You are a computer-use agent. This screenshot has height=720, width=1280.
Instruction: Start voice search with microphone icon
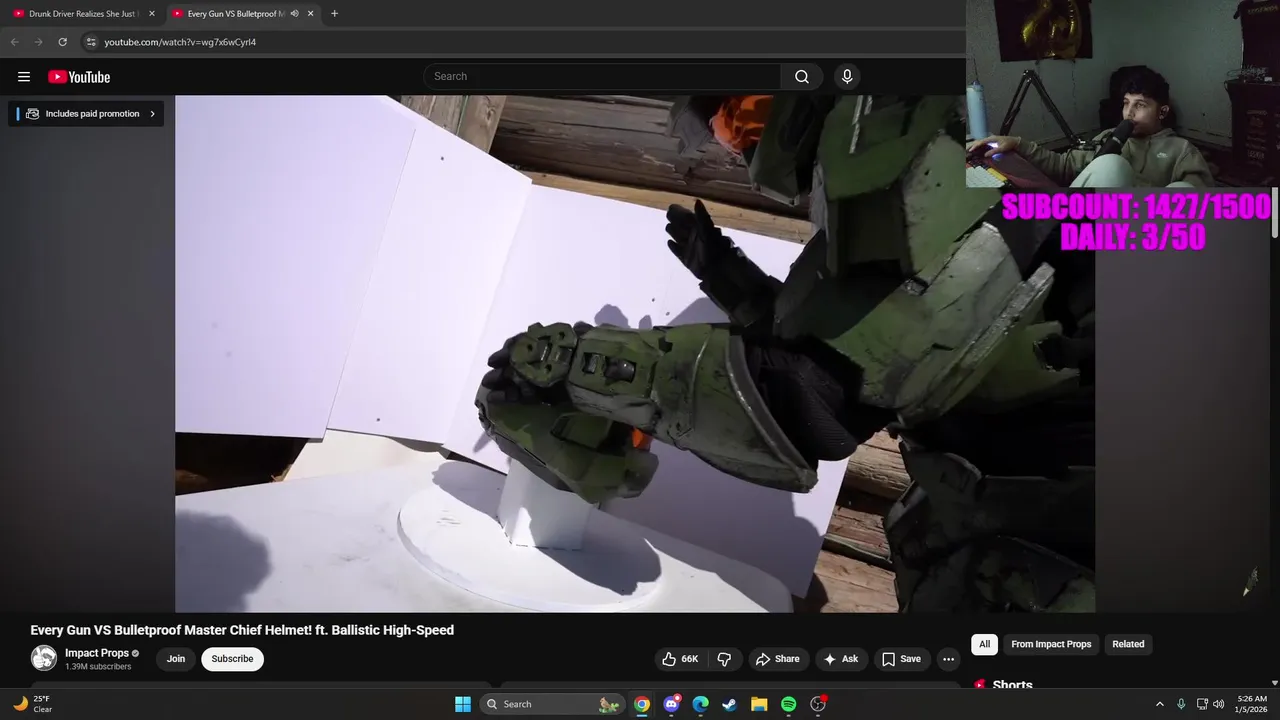pos(847,77)
